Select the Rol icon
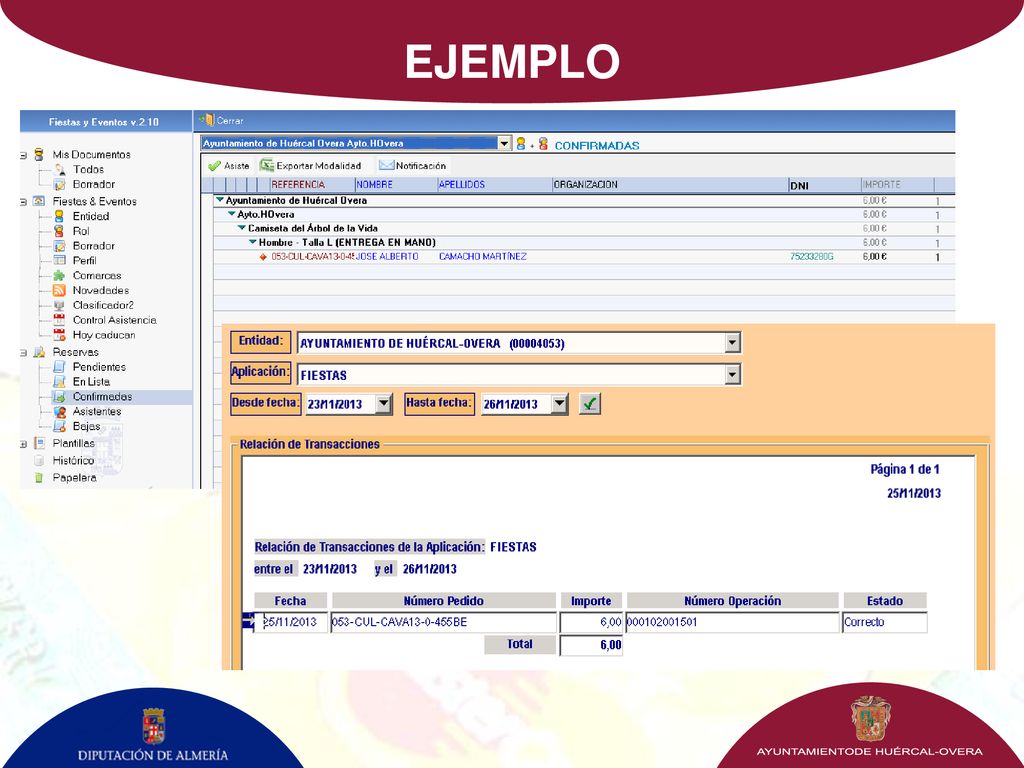Viewport: 1024px width, 768px height. 59,231
